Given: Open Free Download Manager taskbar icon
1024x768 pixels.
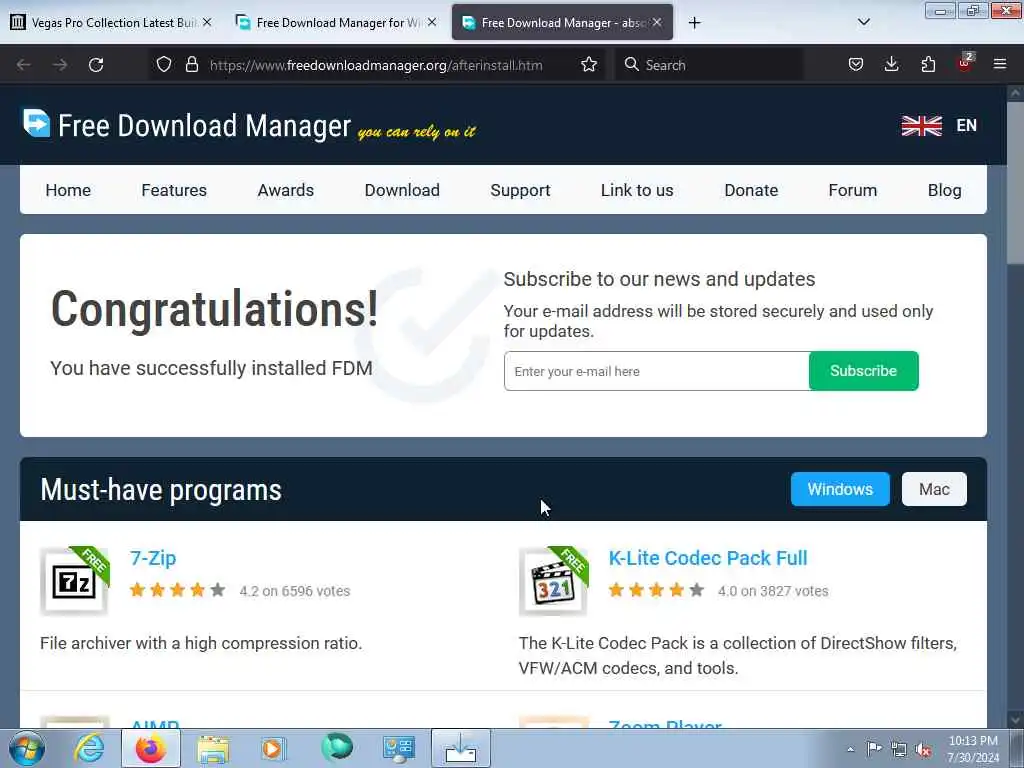Looking at the screenshot, I should click(x=460, y=748).
